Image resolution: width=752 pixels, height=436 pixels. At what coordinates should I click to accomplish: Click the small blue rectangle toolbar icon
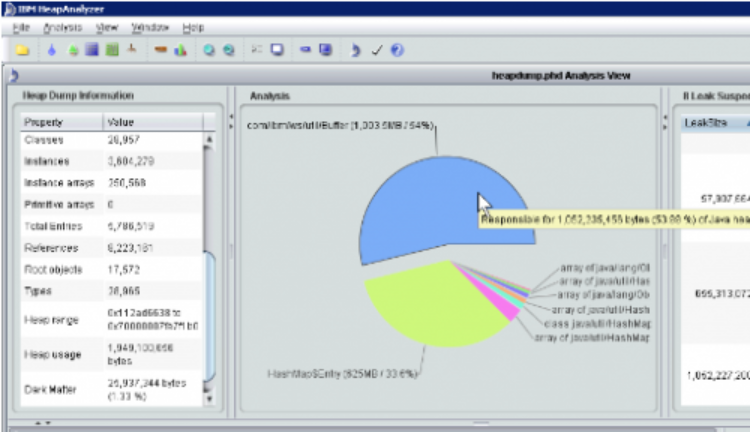(305, 49)
